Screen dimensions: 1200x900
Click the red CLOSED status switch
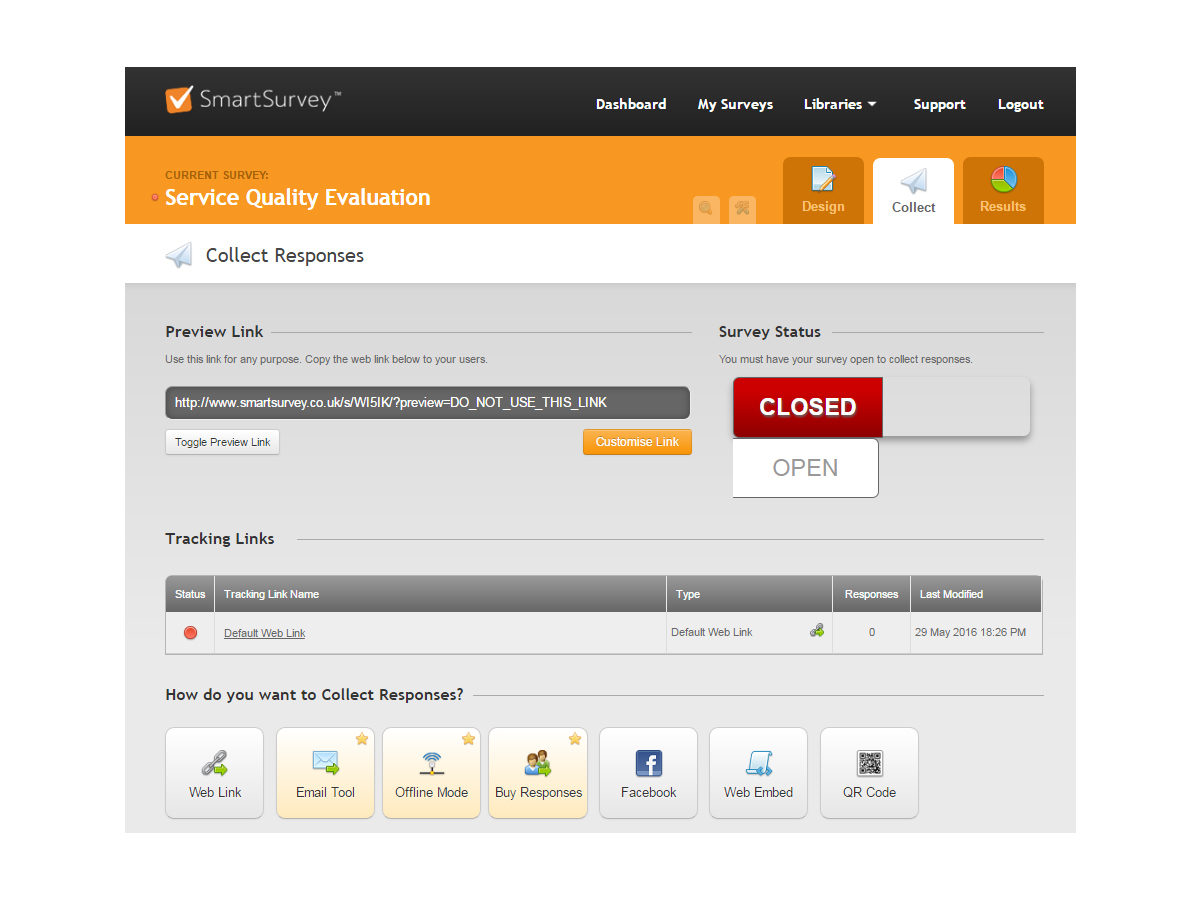click(x=808, y=407)
